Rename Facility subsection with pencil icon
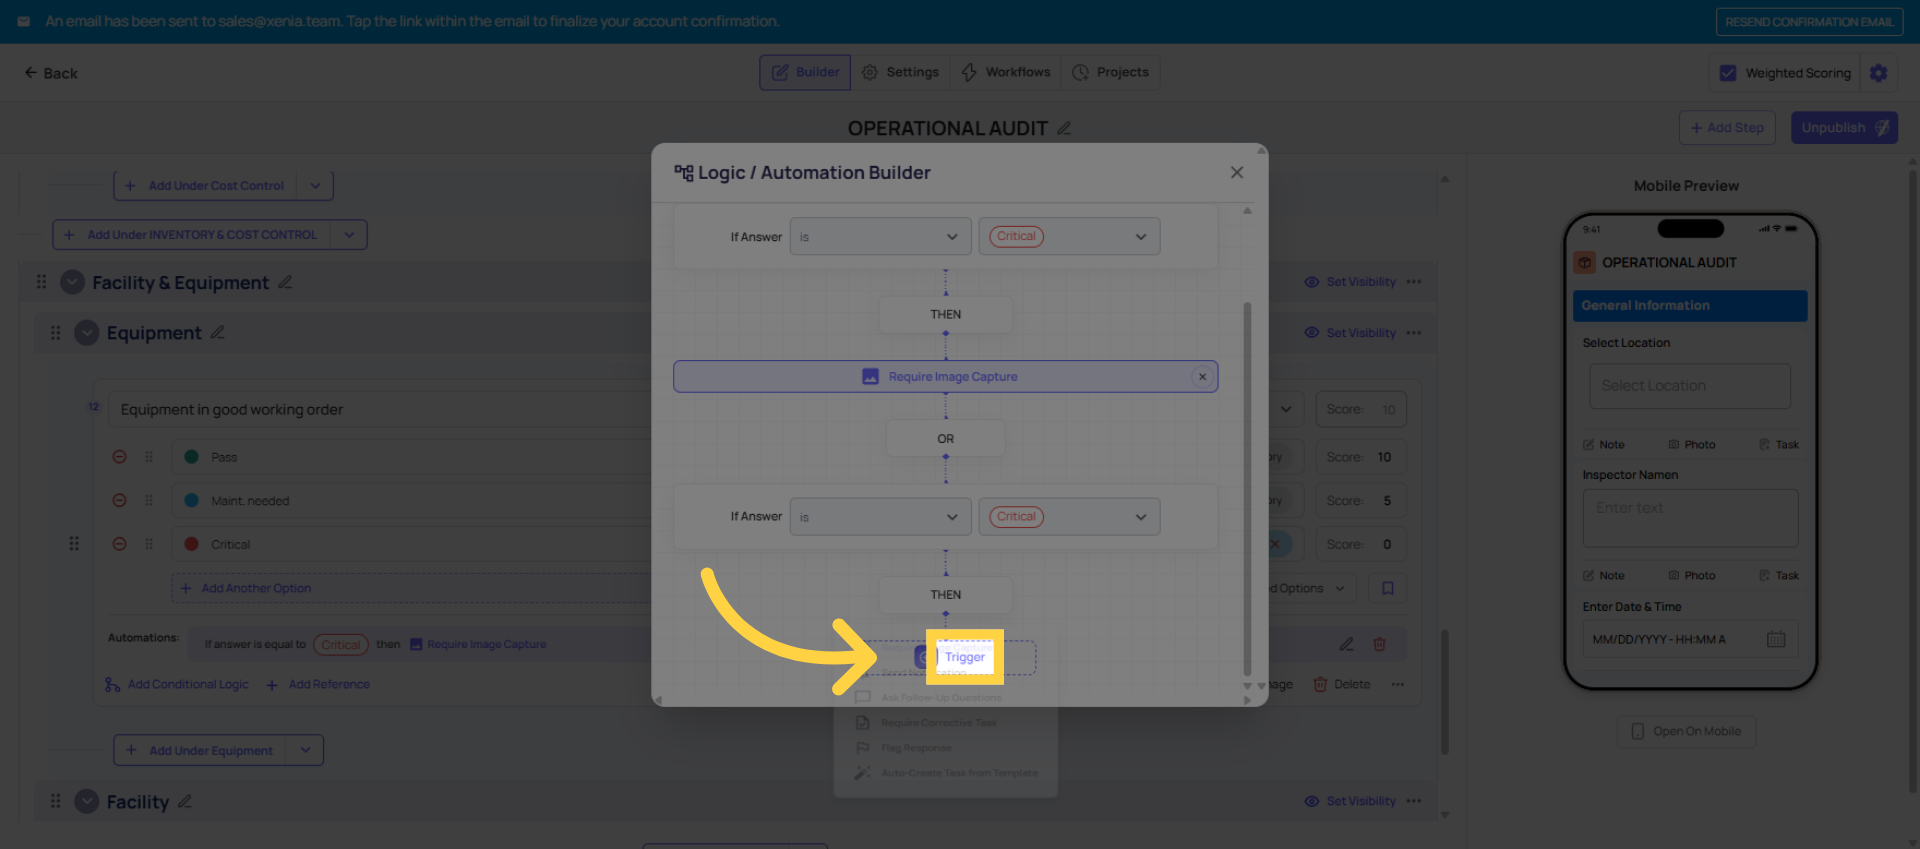This screenshot has width=1920, height=849. point(185,801)
